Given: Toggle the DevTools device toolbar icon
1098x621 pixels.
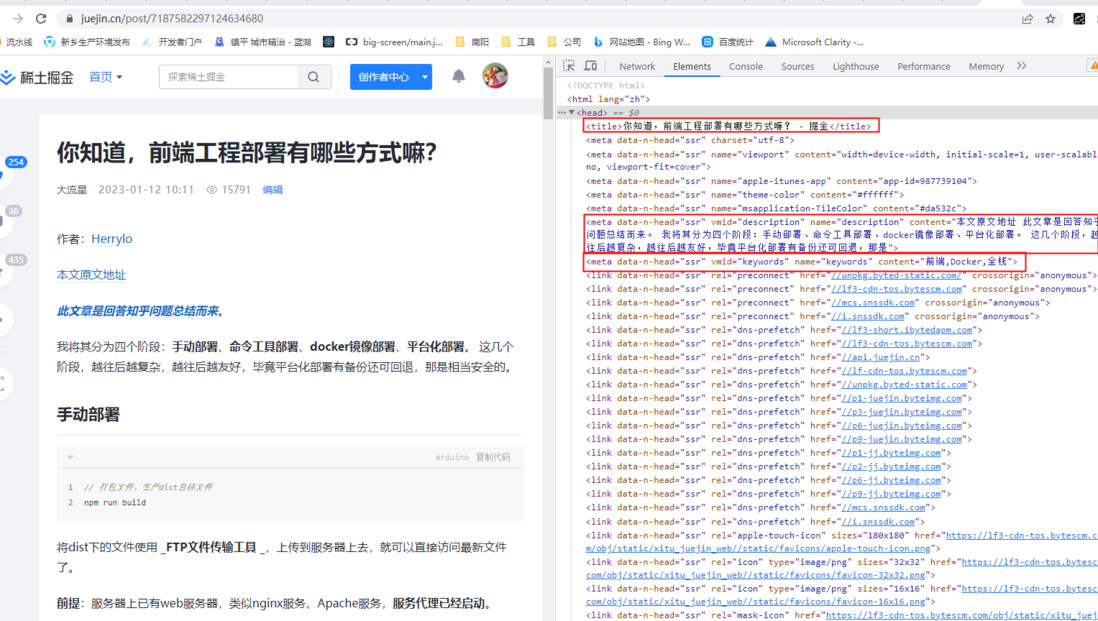Looking at the screenshot, I should [590, 66].
